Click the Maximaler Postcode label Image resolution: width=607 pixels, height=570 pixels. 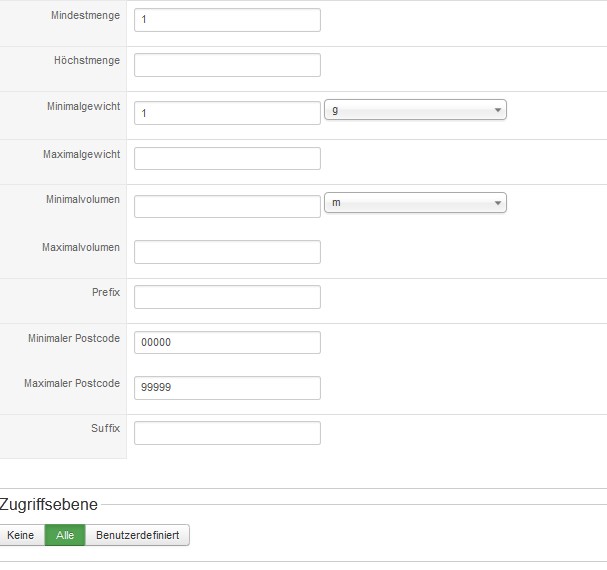[72, 383]
